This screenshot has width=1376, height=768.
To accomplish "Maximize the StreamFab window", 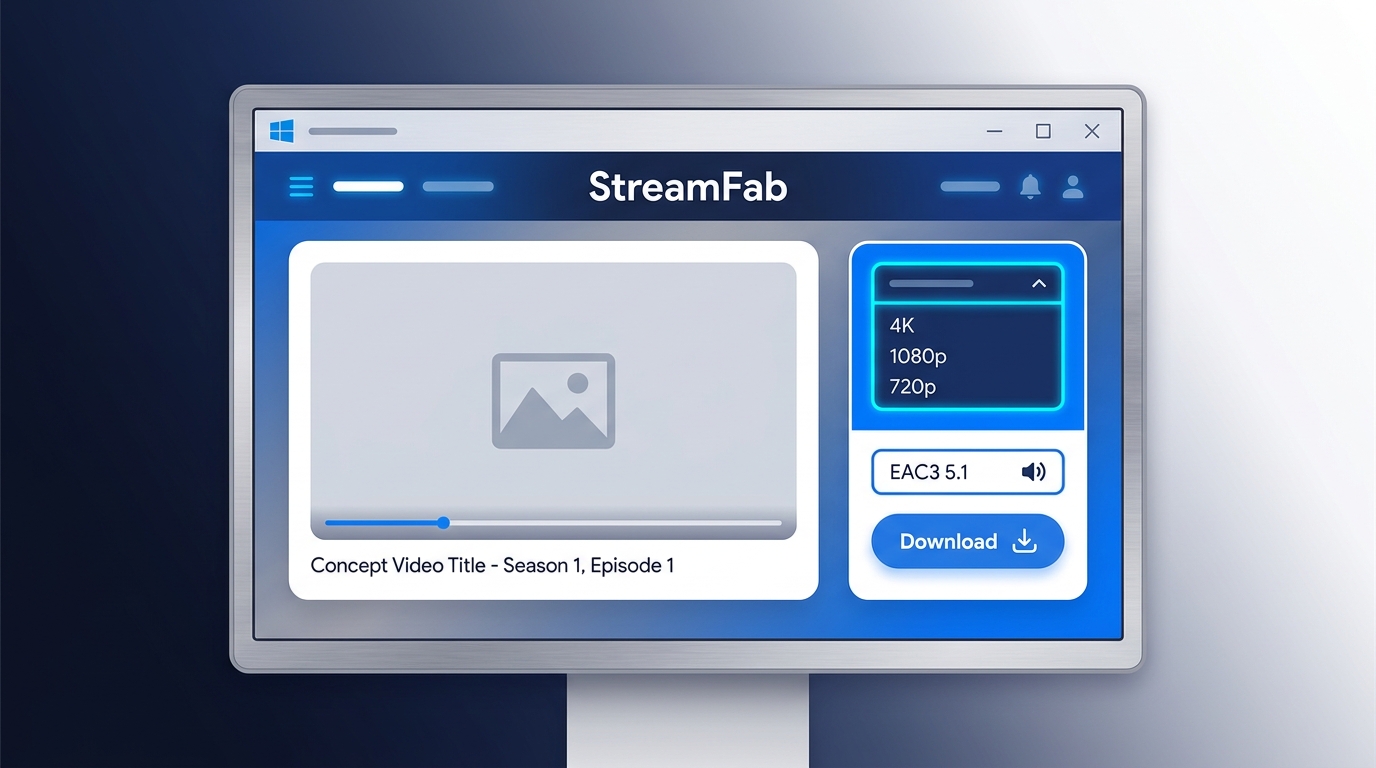I will tap(1043, 131).
